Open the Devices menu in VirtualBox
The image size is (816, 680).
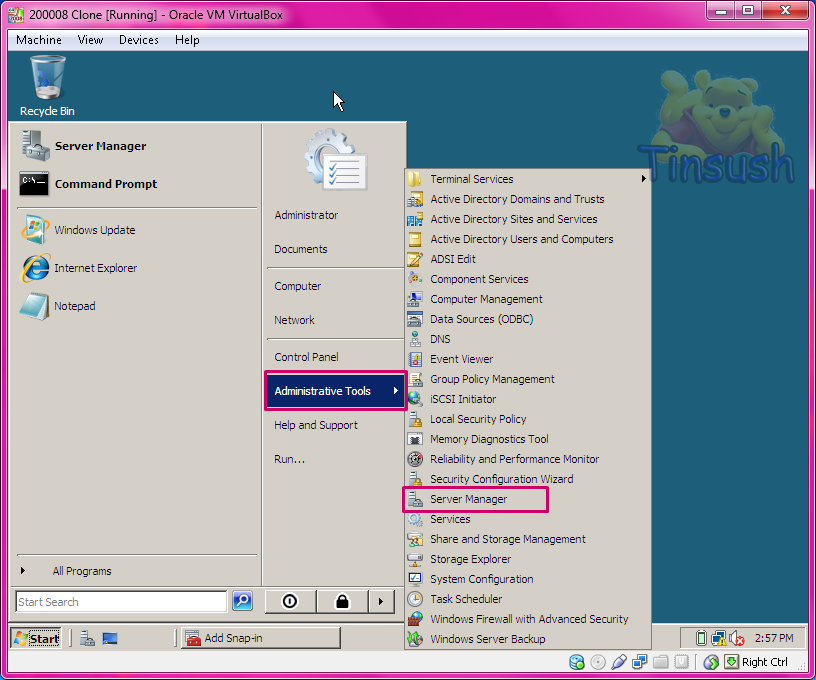[x=138, y=40]
